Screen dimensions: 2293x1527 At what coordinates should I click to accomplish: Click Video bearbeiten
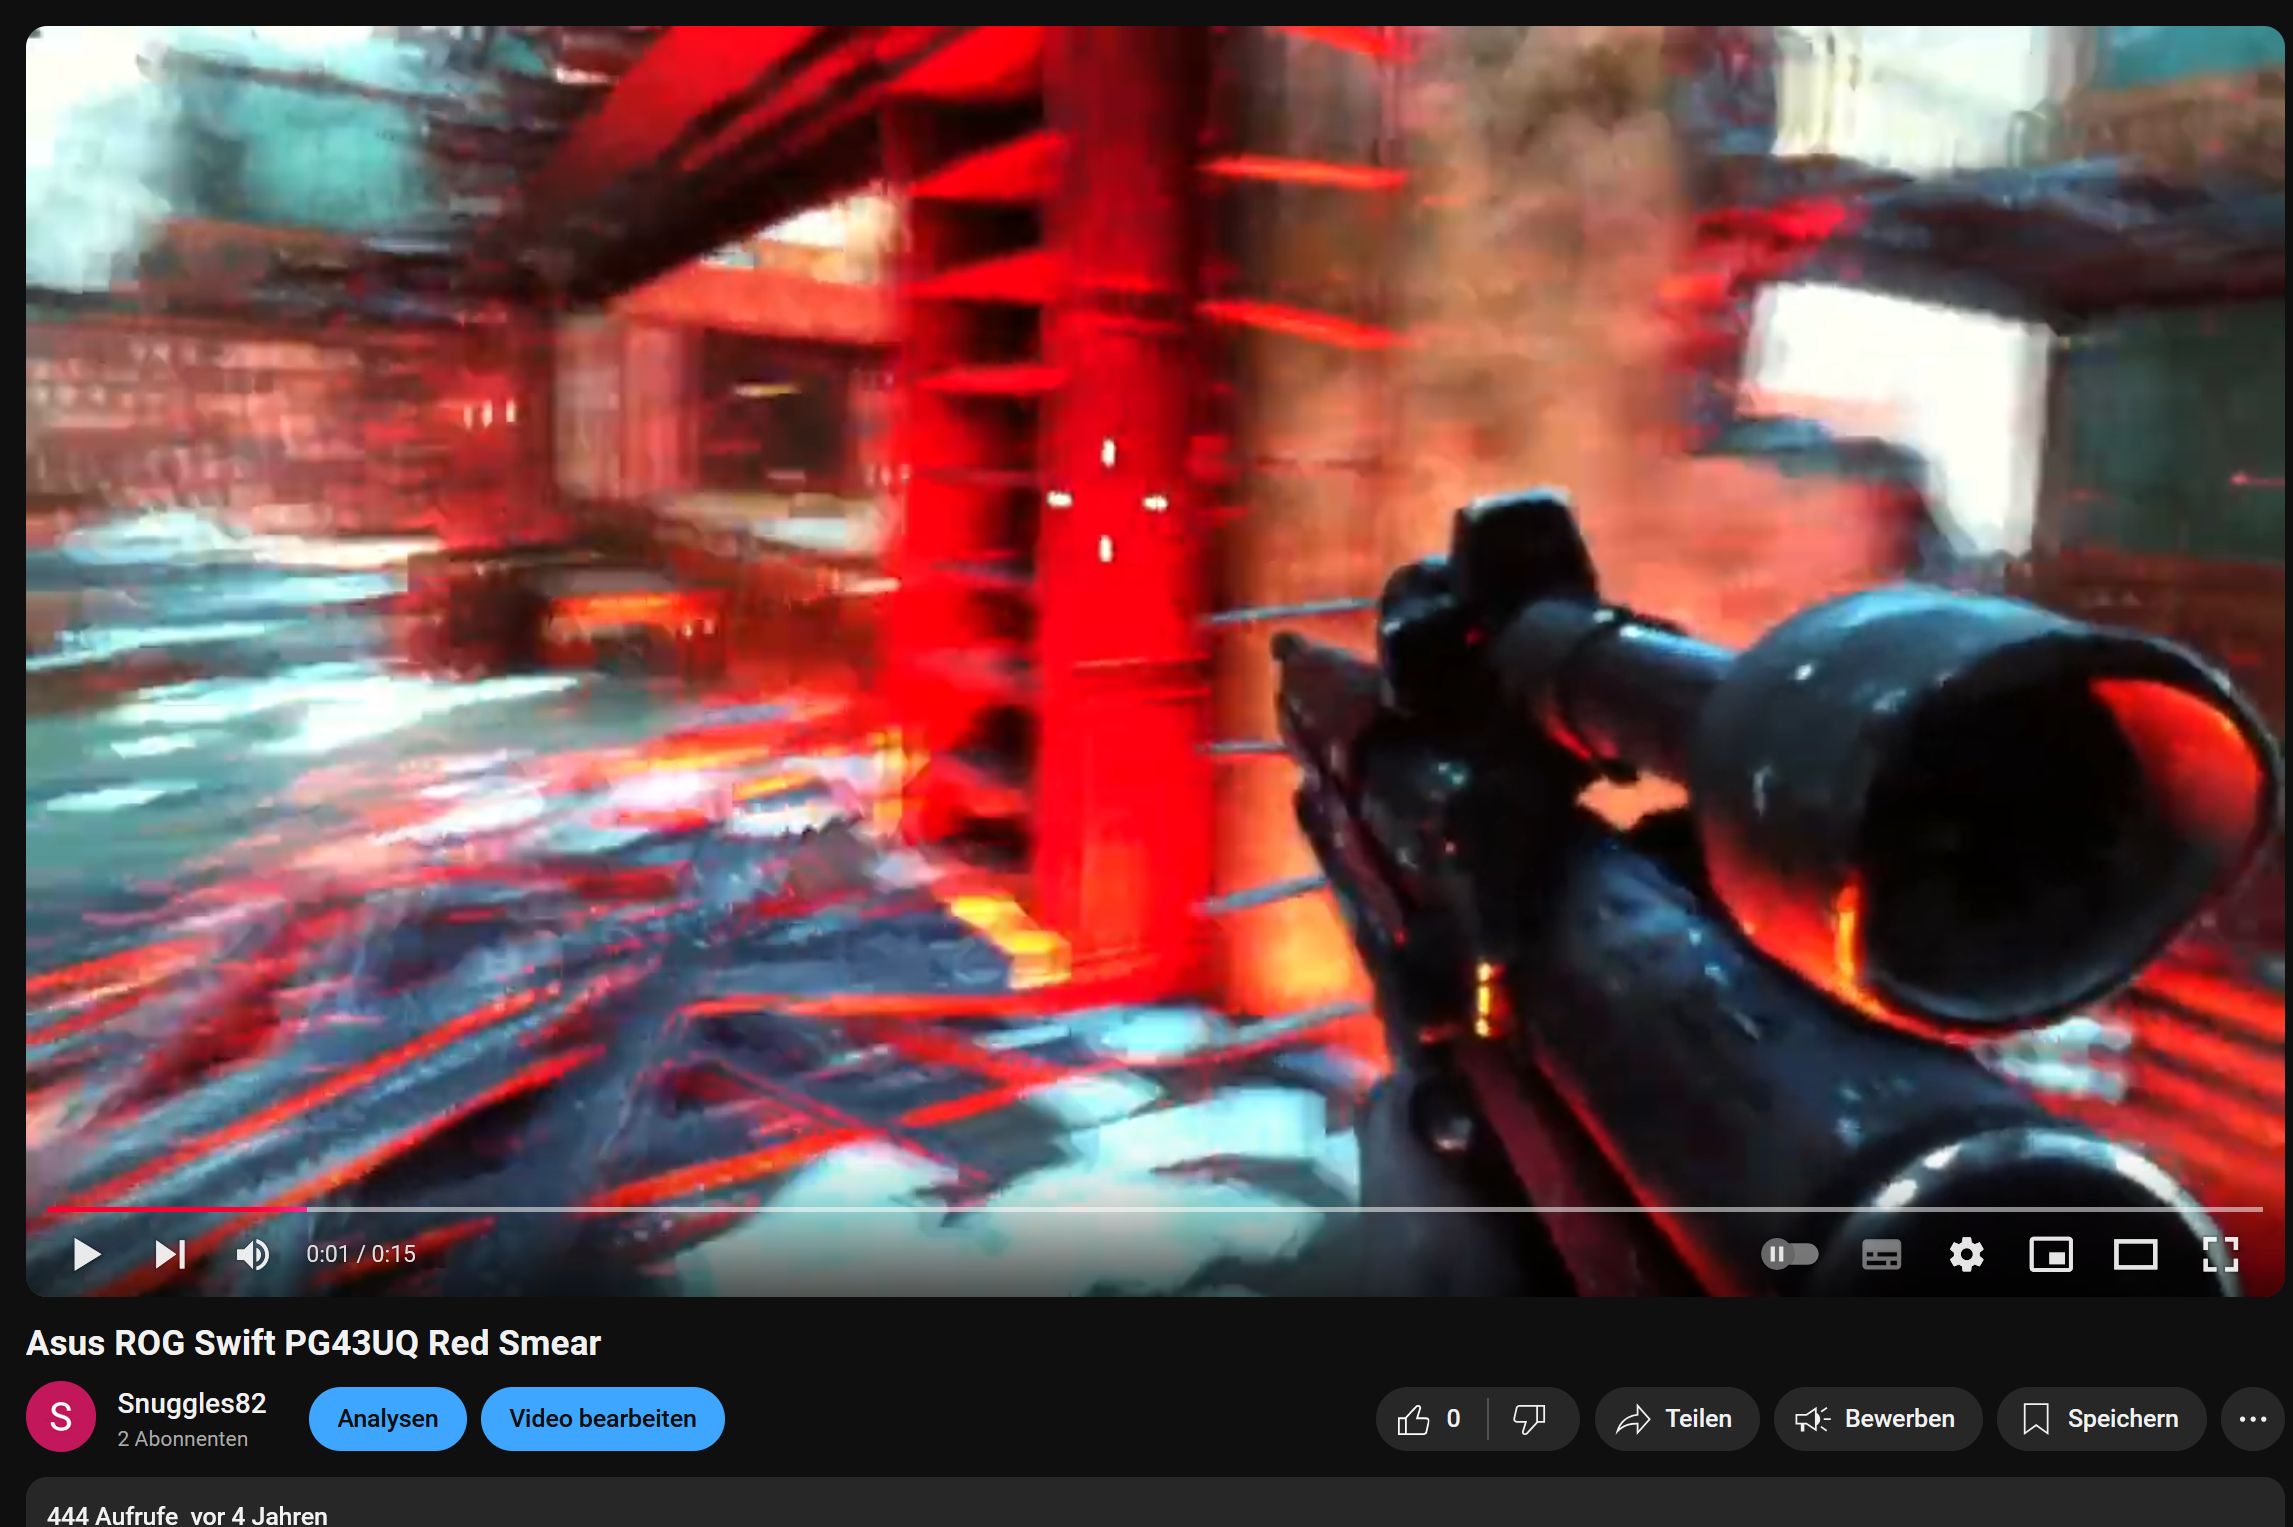603,1418
